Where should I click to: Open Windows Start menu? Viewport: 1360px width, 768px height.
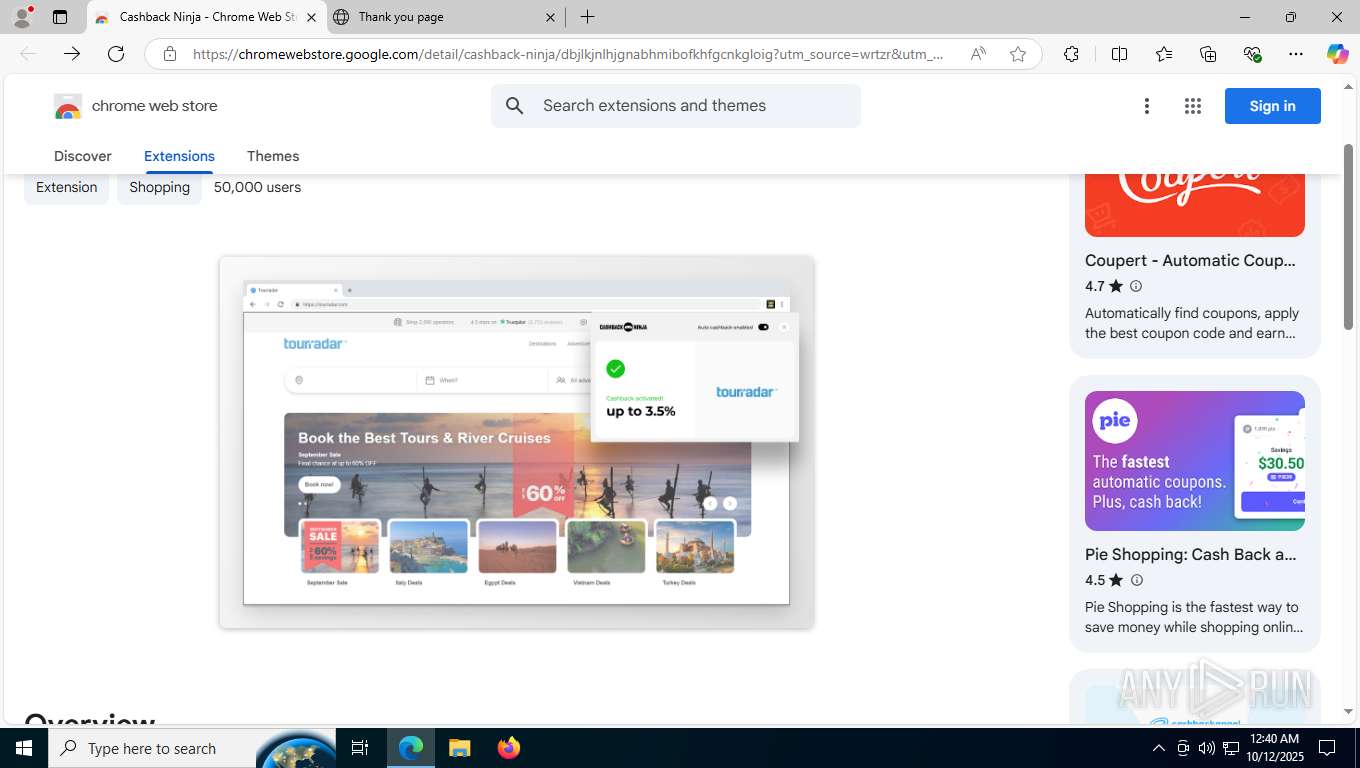[x=24, y=748]
